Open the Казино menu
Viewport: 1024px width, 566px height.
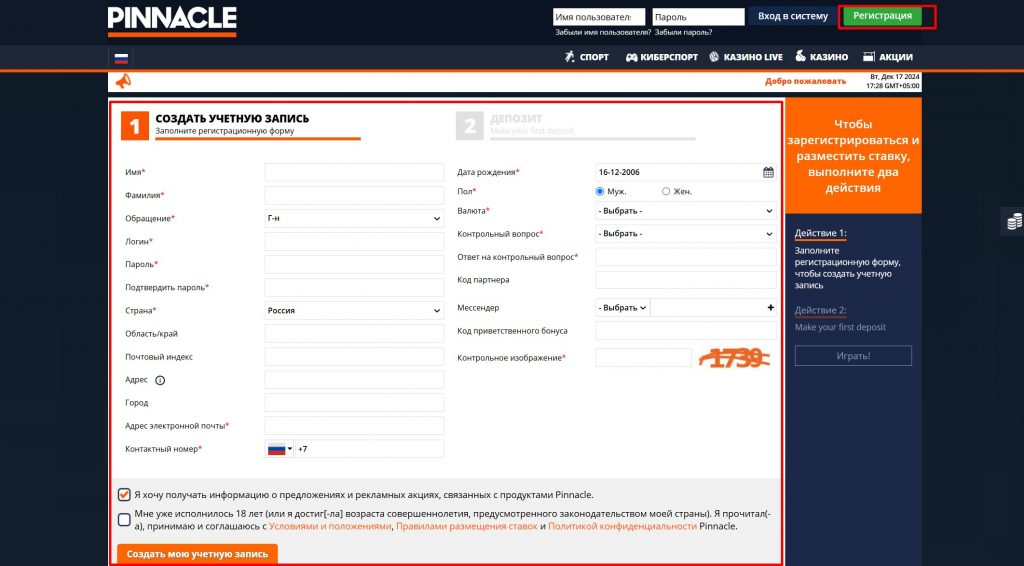pyautogui.click(x=821, y=57)
